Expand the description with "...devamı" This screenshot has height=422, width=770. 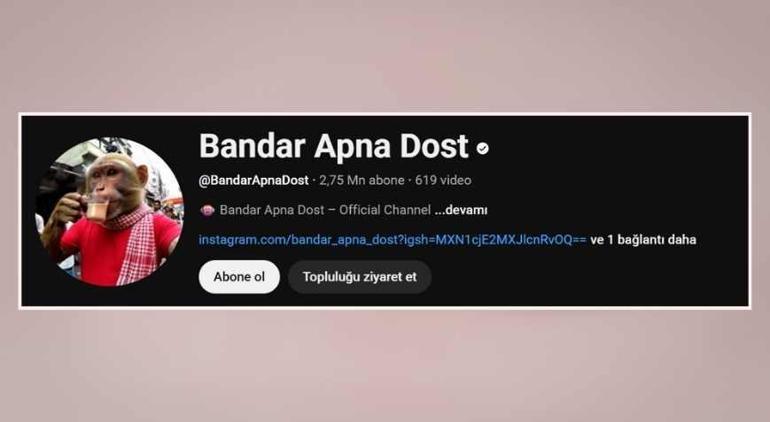[461, 210]
